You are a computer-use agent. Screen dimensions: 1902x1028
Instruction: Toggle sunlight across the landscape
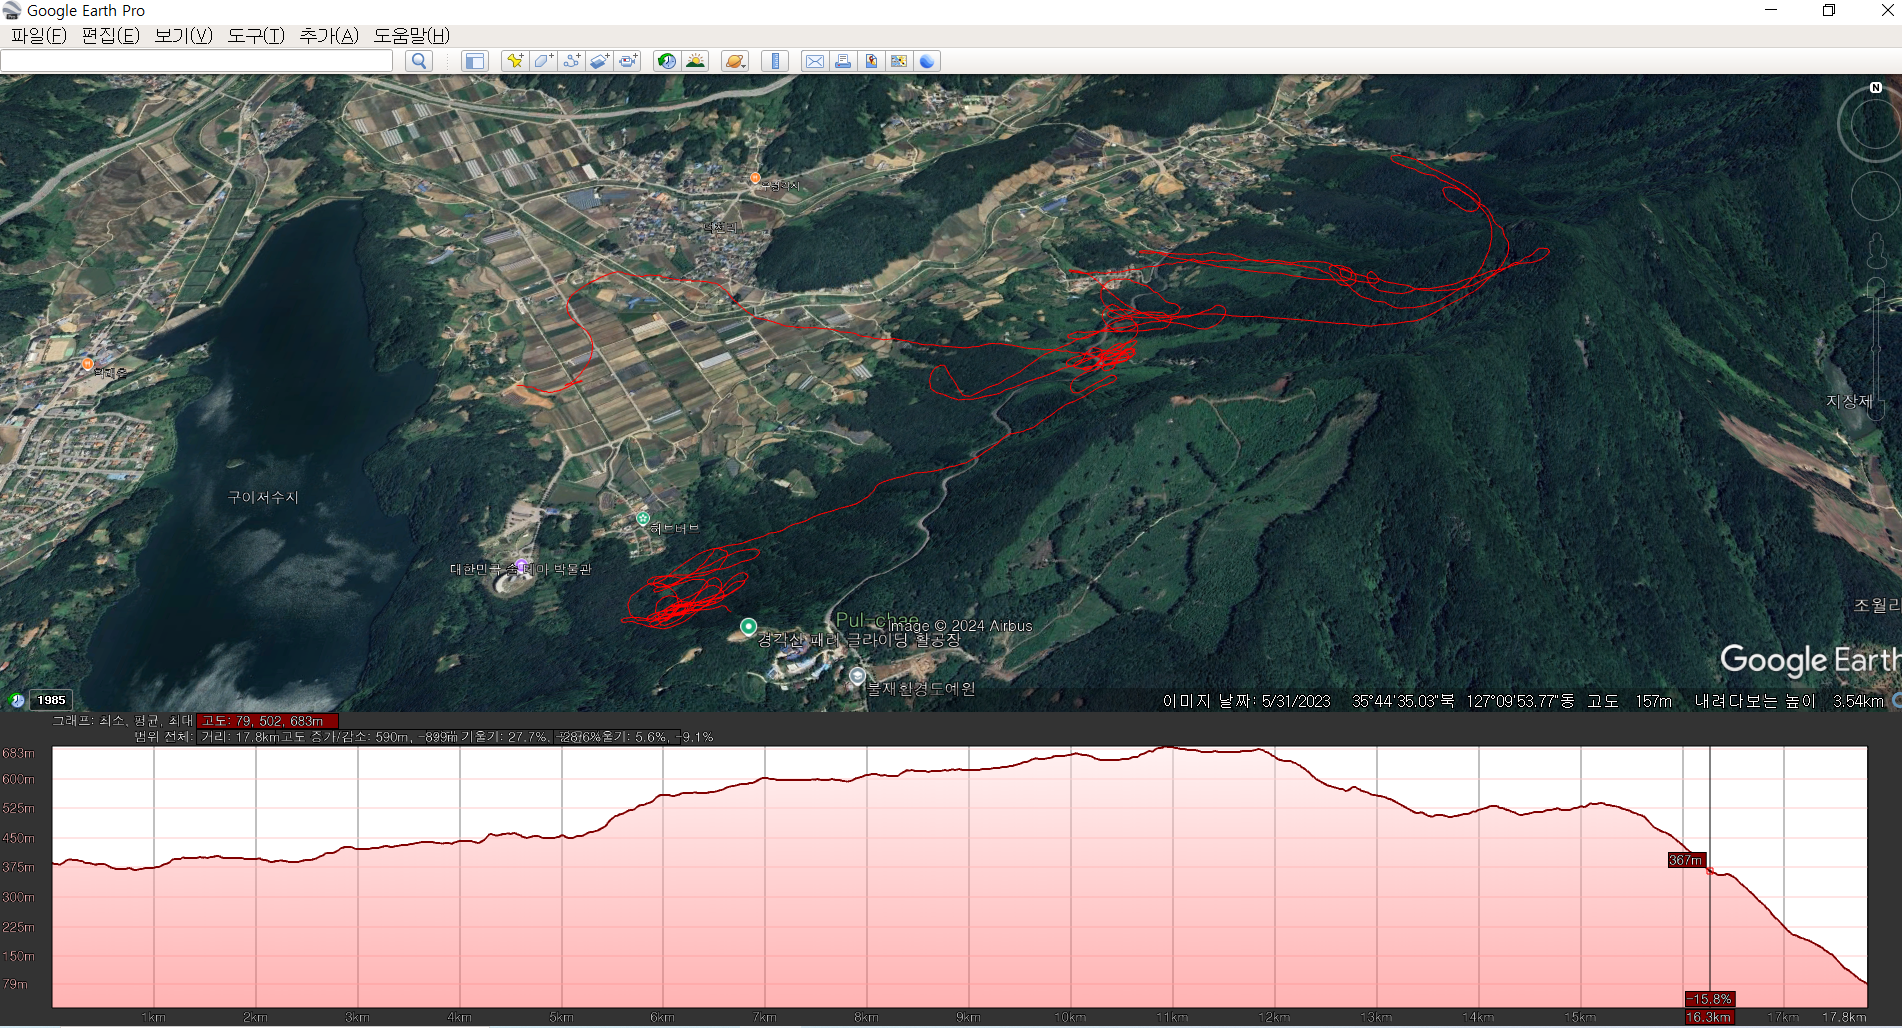tap(695, 61)
